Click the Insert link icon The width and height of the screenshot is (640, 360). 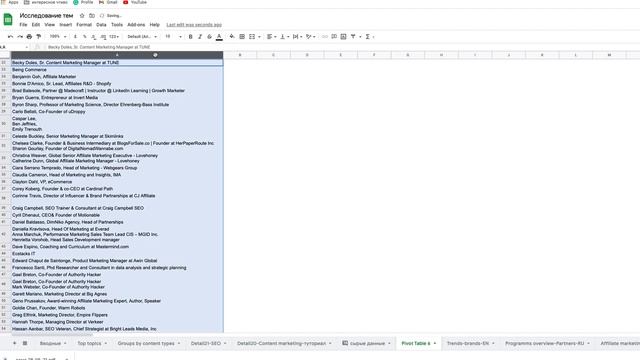tap(325, 37)
